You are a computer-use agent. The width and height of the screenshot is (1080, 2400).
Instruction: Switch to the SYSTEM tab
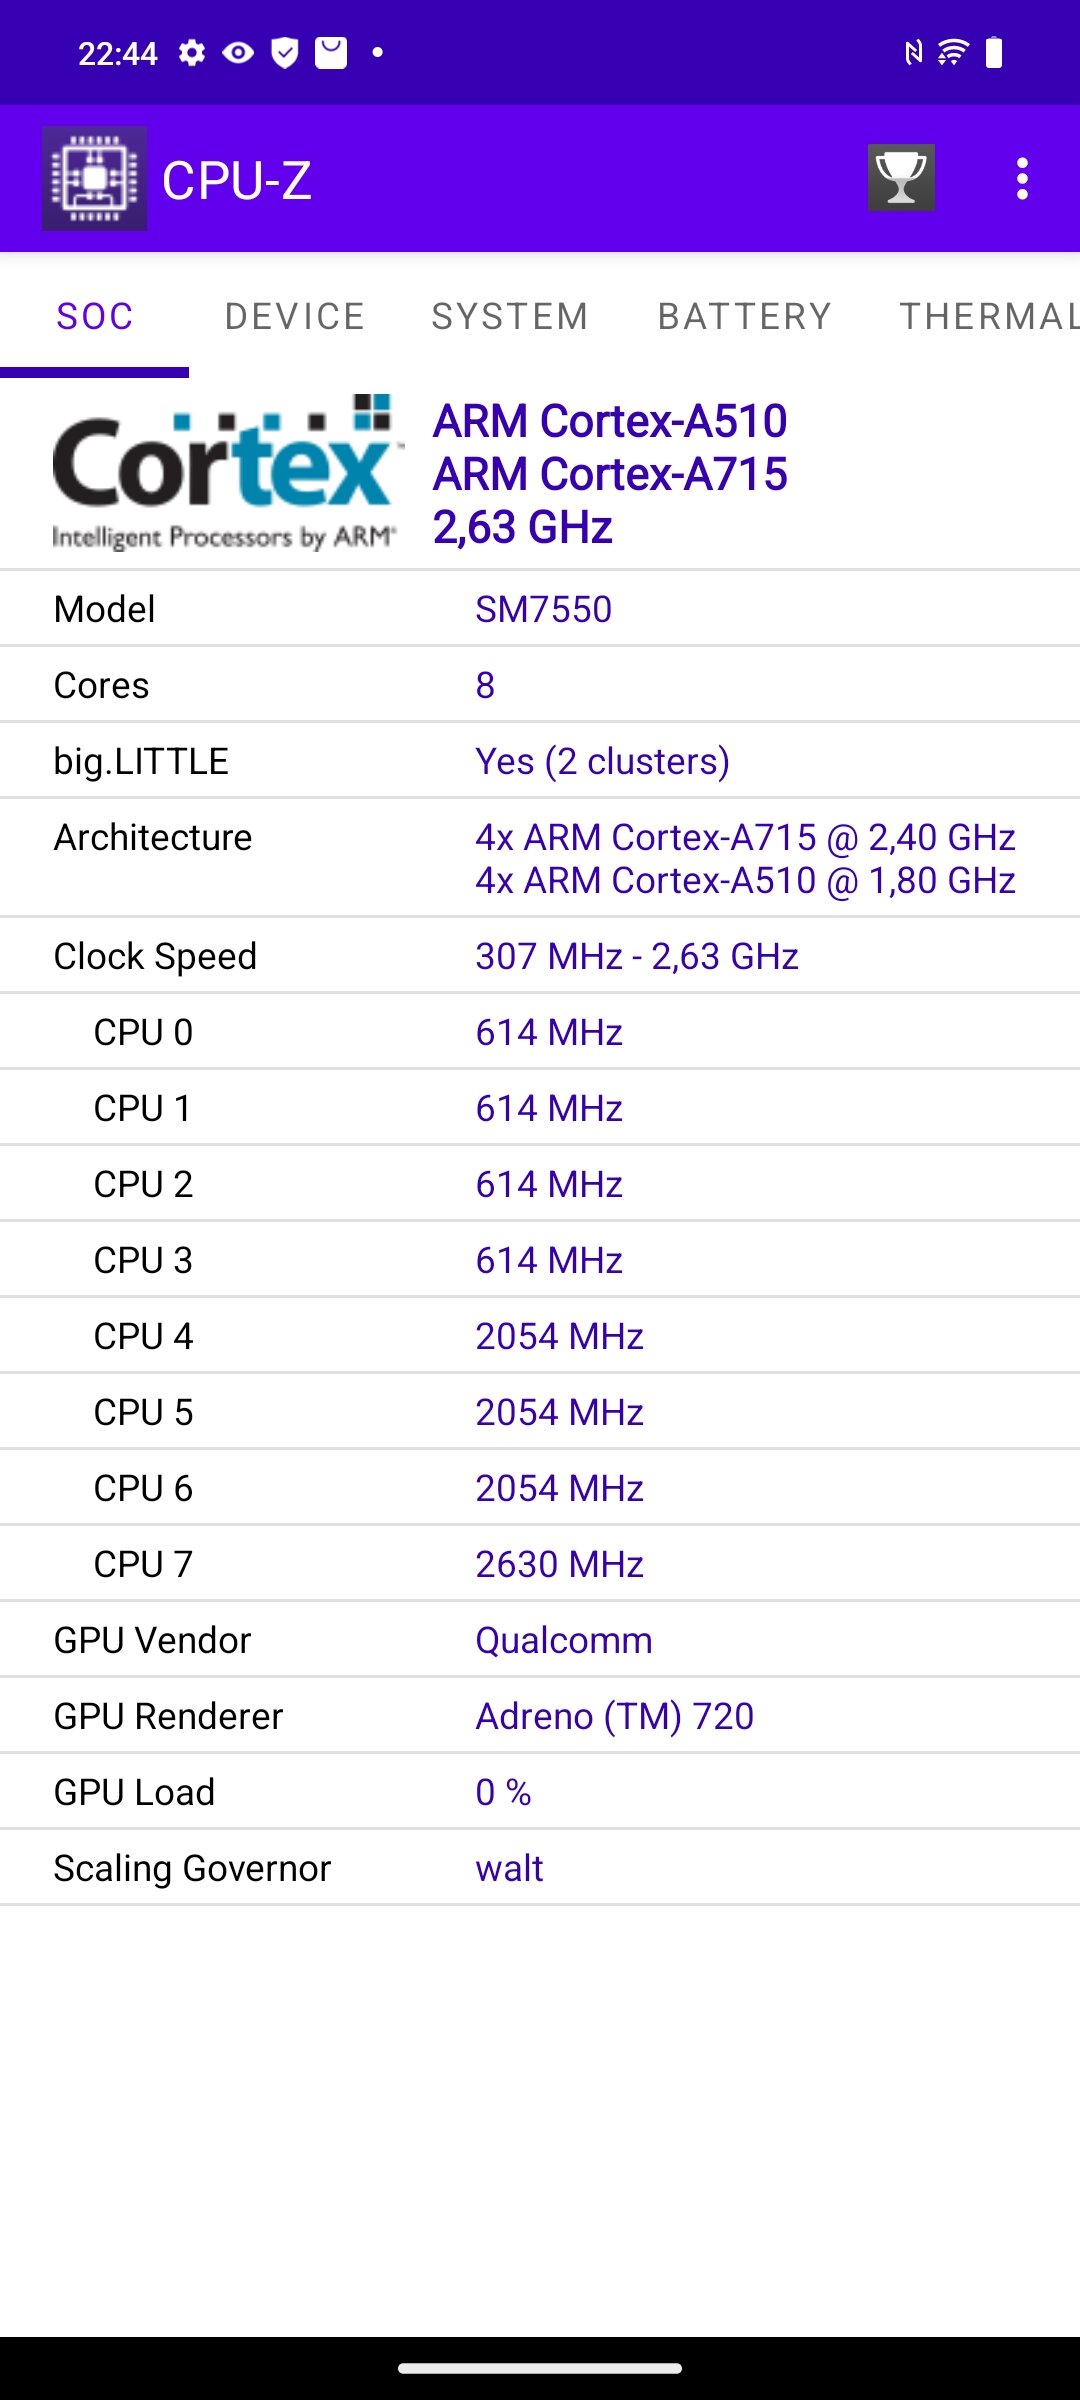click(510, 316)
